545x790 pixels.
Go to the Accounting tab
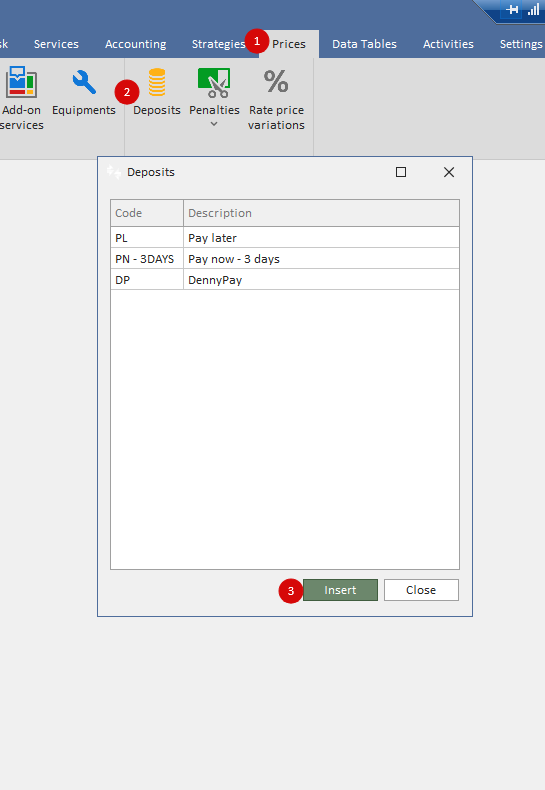coord(135,44)
